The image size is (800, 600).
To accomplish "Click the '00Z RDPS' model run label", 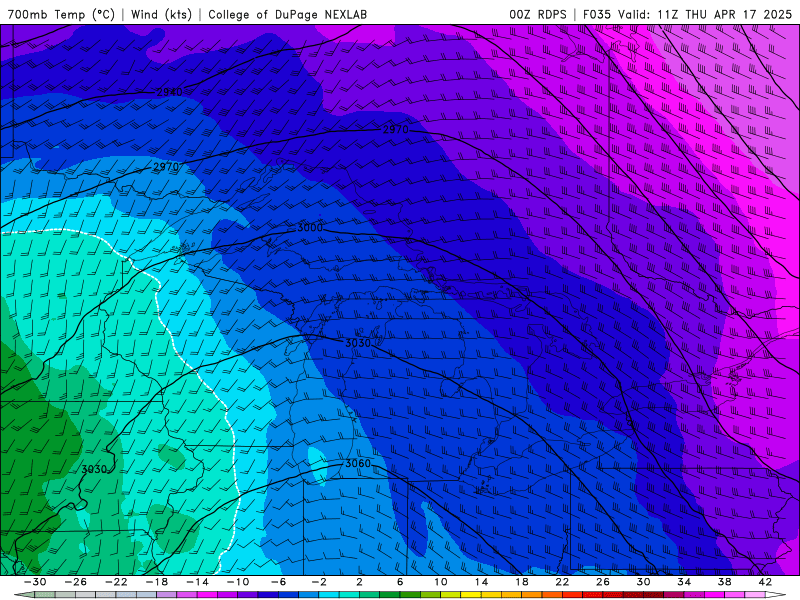I will point(538,14).
